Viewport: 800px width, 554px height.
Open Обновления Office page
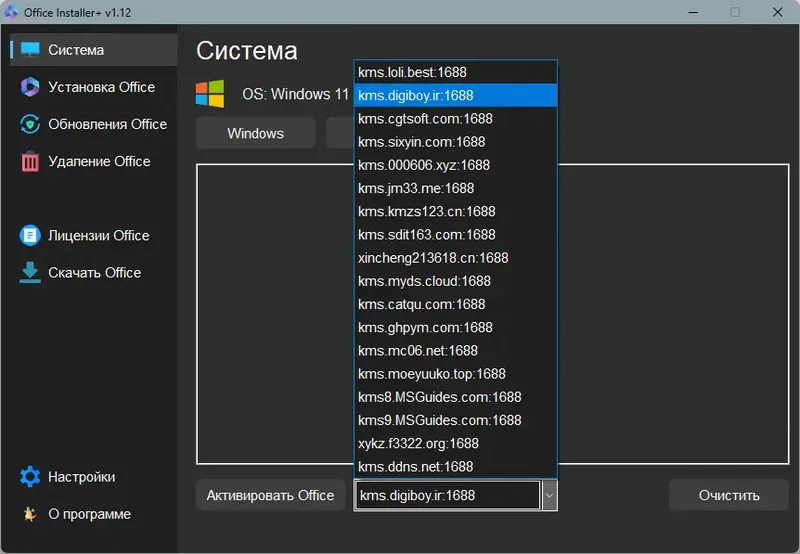pyautogui.click(x=108, y=124)
